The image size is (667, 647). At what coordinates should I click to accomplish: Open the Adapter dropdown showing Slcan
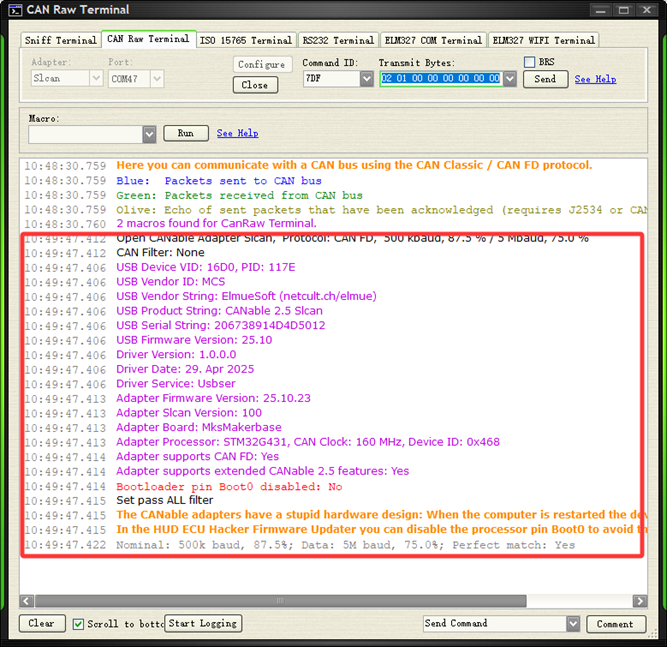tap(67, 78)
